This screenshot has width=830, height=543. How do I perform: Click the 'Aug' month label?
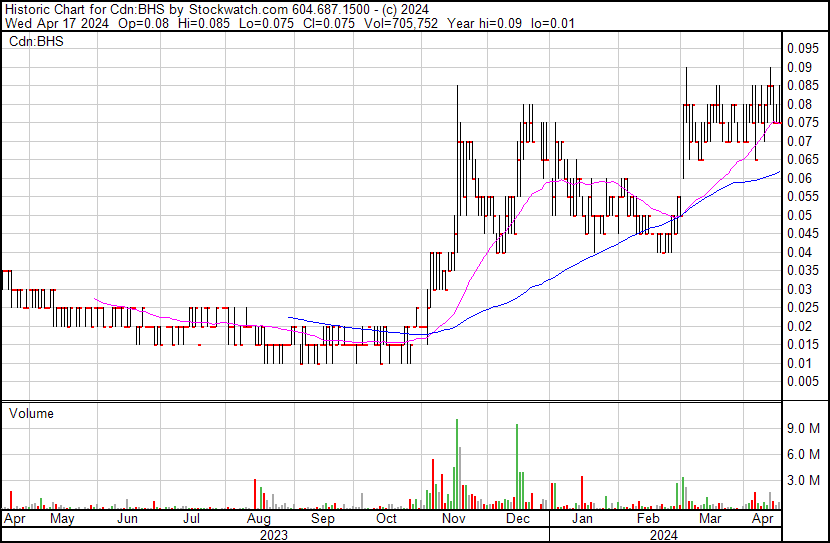[259, 519]
